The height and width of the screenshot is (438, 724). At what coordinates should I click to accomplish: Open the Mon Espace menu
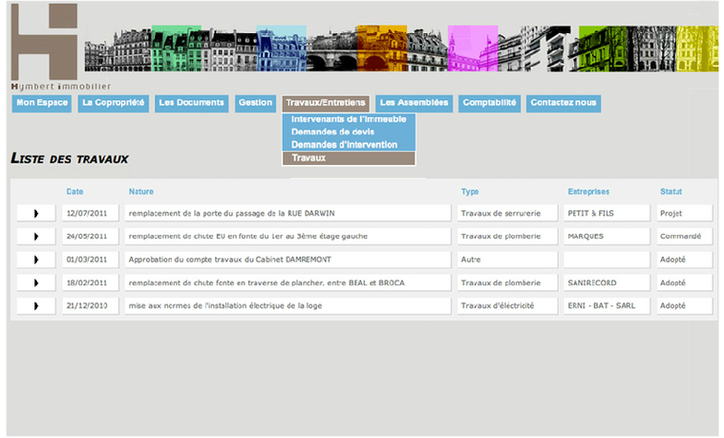(42, 103)
